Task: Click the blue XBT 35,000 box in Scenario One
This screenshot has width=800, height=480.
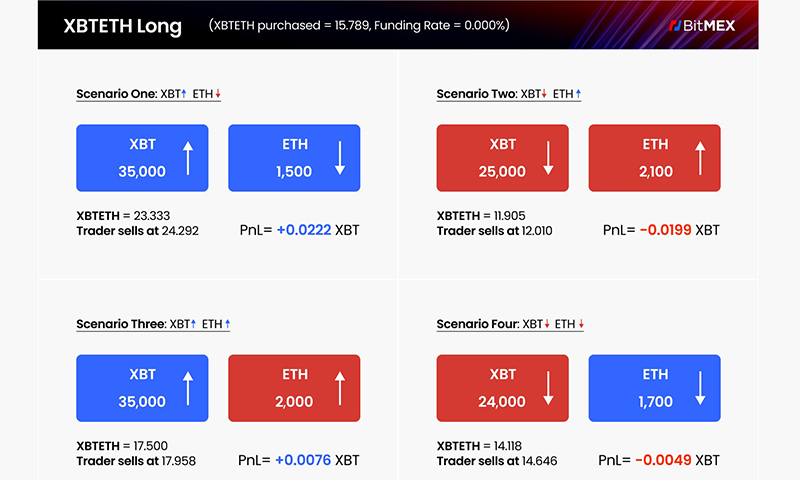Action: coord(142,158)
